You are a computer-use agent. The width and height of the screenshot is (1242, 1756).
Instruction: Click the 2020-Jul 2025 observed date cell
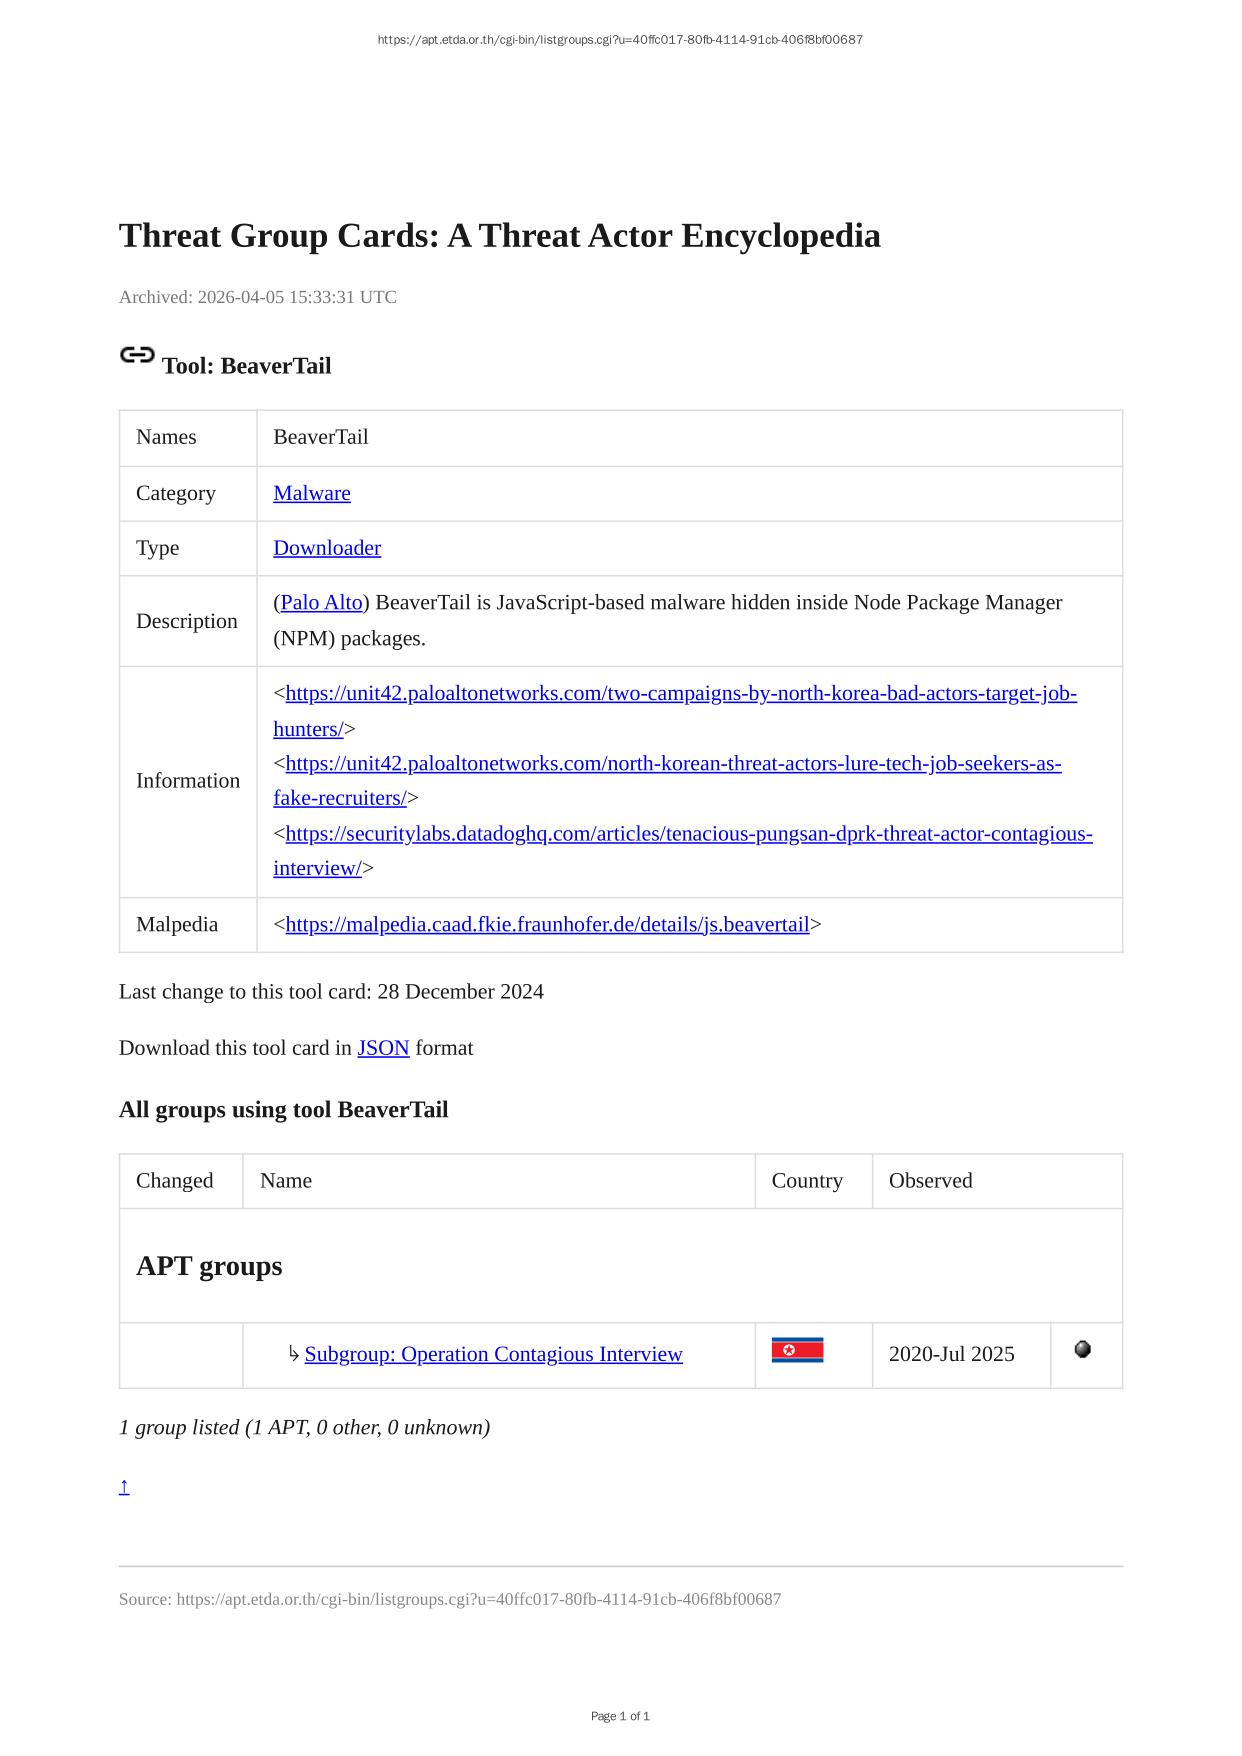click(951, 1354)
